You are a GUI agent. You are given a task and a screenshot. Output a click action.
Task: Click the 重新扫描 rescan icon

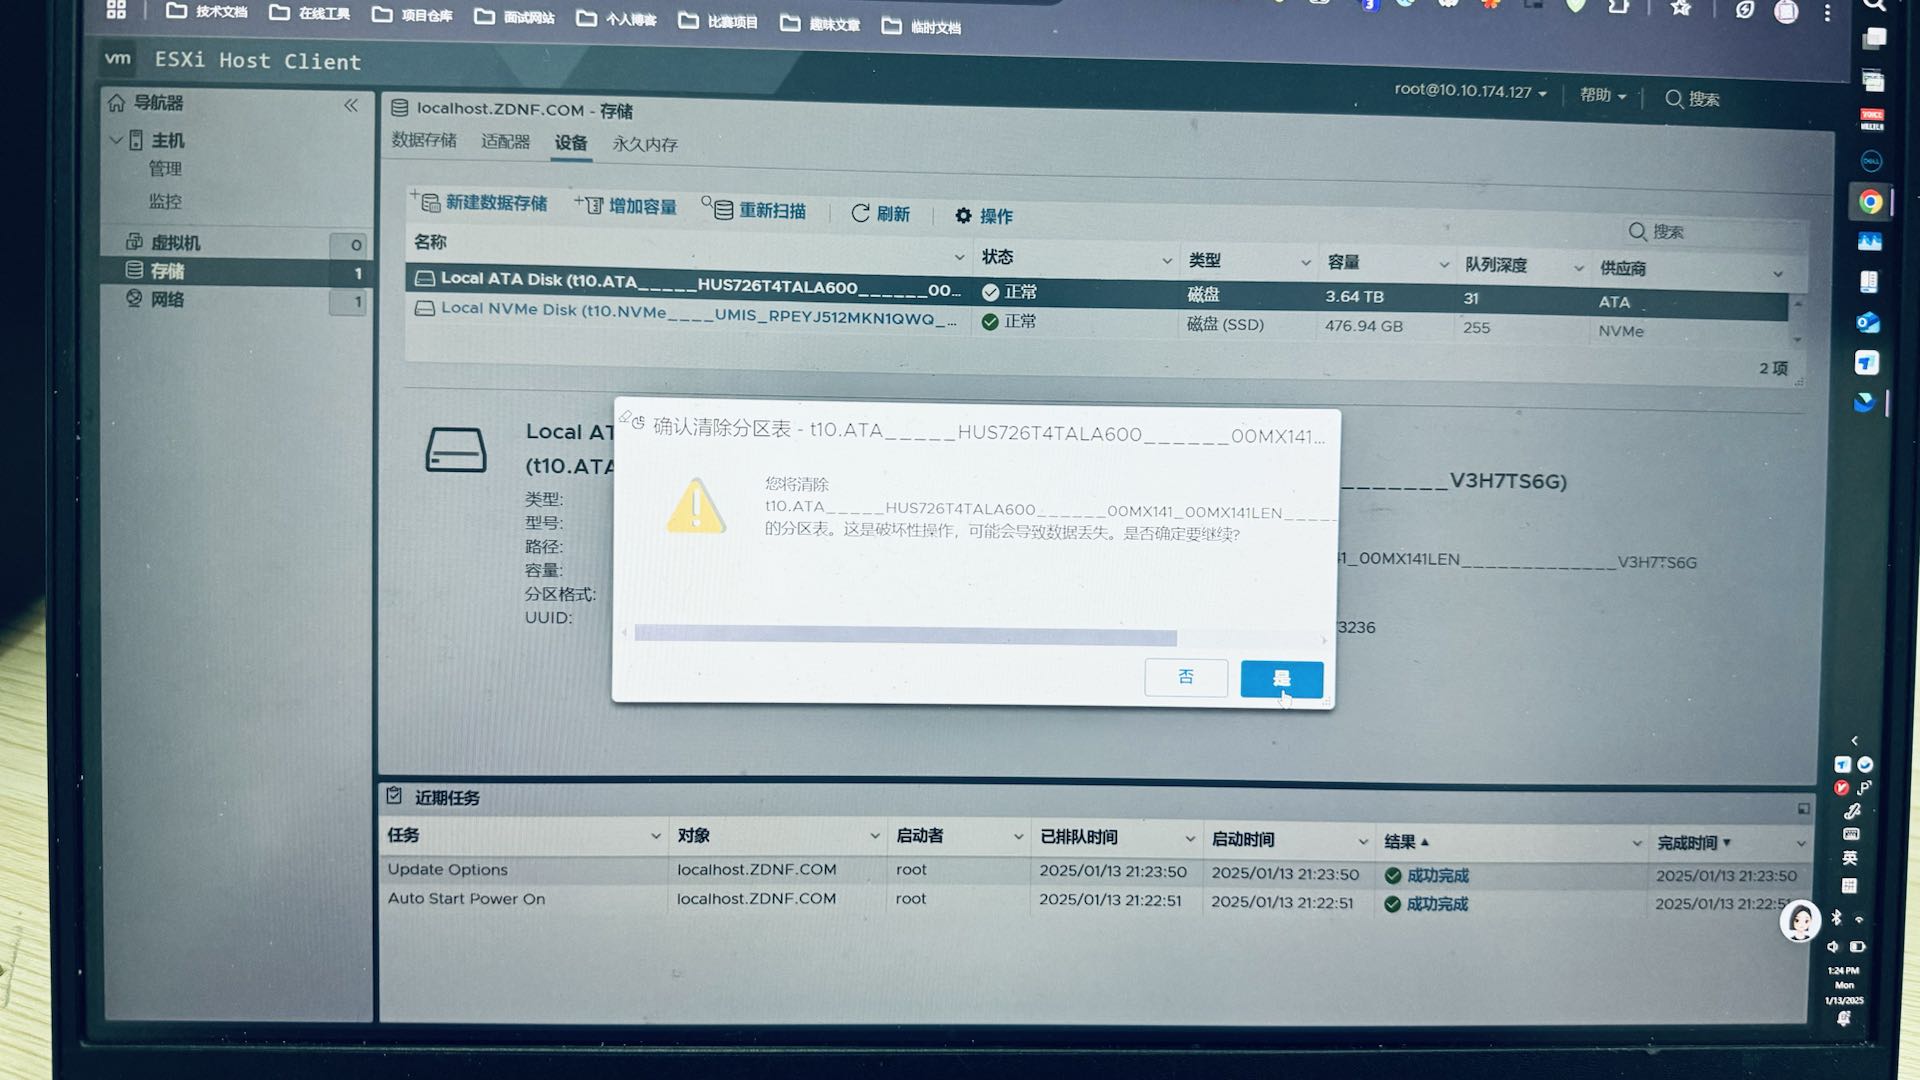tap(721, 209)
